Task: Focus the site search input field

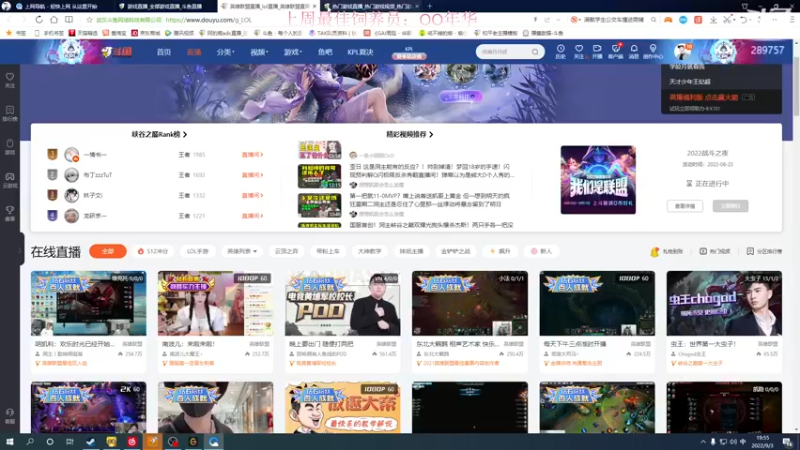Action: [x=504, y=52]
